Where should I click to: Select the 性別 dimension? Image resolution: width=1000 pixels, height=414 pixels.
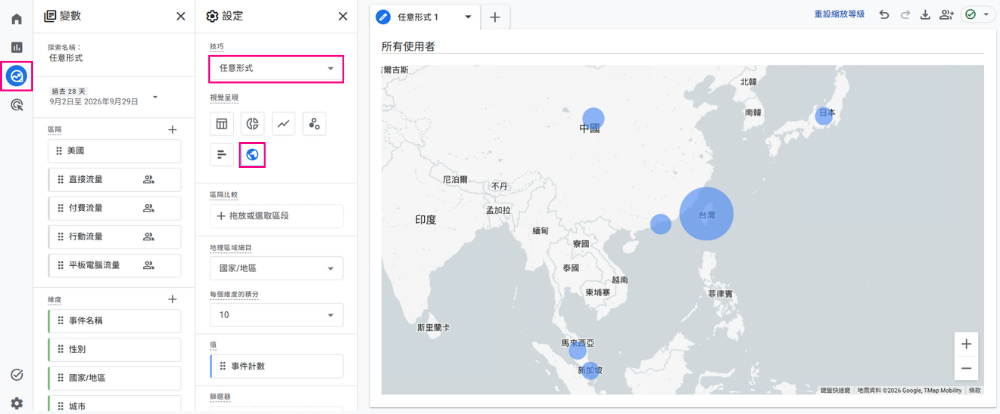[115, 350]
